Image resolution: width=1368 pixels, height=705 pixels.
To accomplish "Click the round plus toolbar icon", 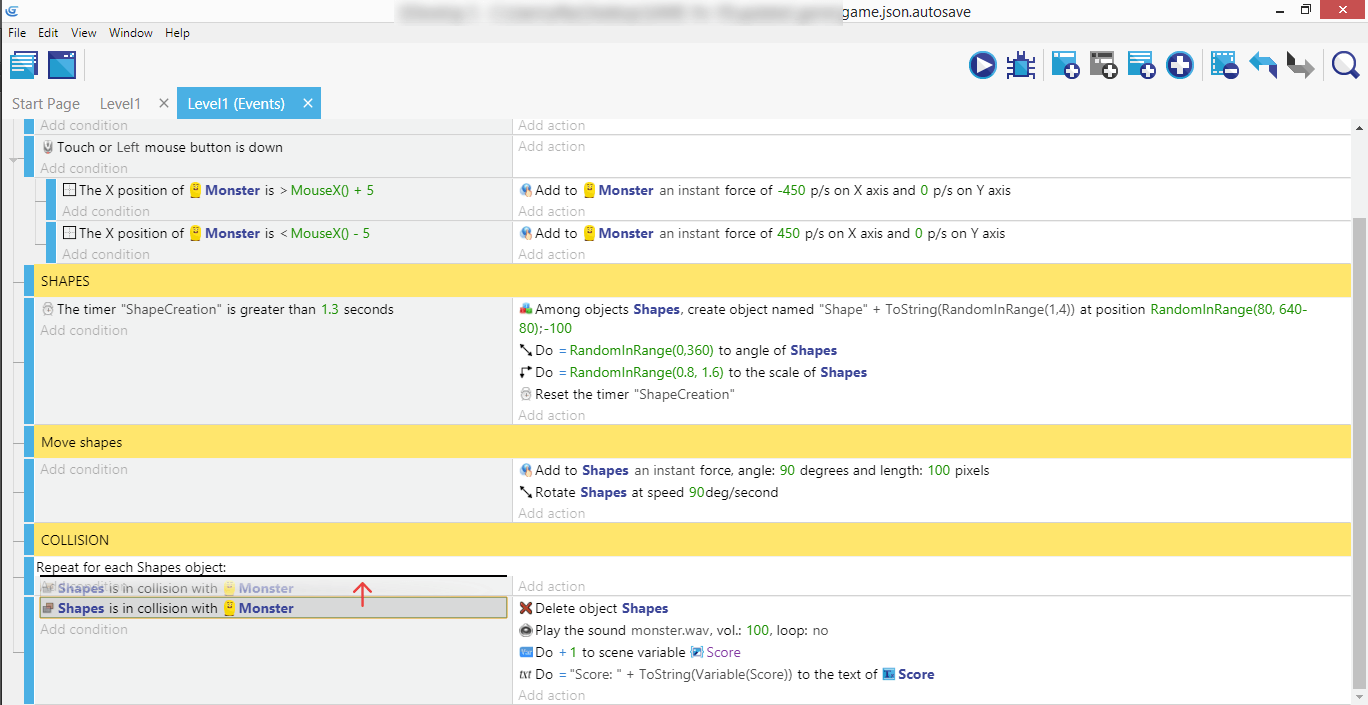I will [1180, 66].
